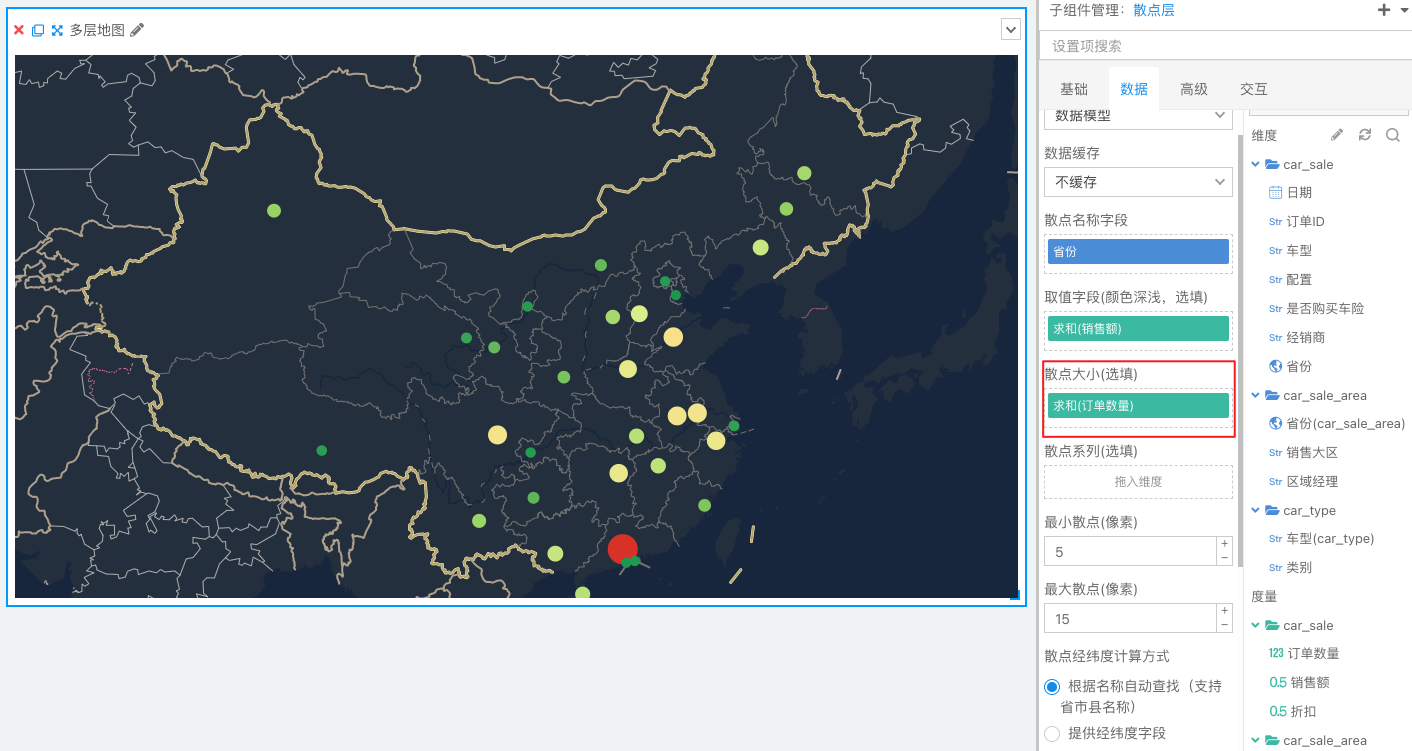Expand the 多层地图 component to fullscreen
The width and height of the screenshot is (1412, 751).
[x=57, y=30]
